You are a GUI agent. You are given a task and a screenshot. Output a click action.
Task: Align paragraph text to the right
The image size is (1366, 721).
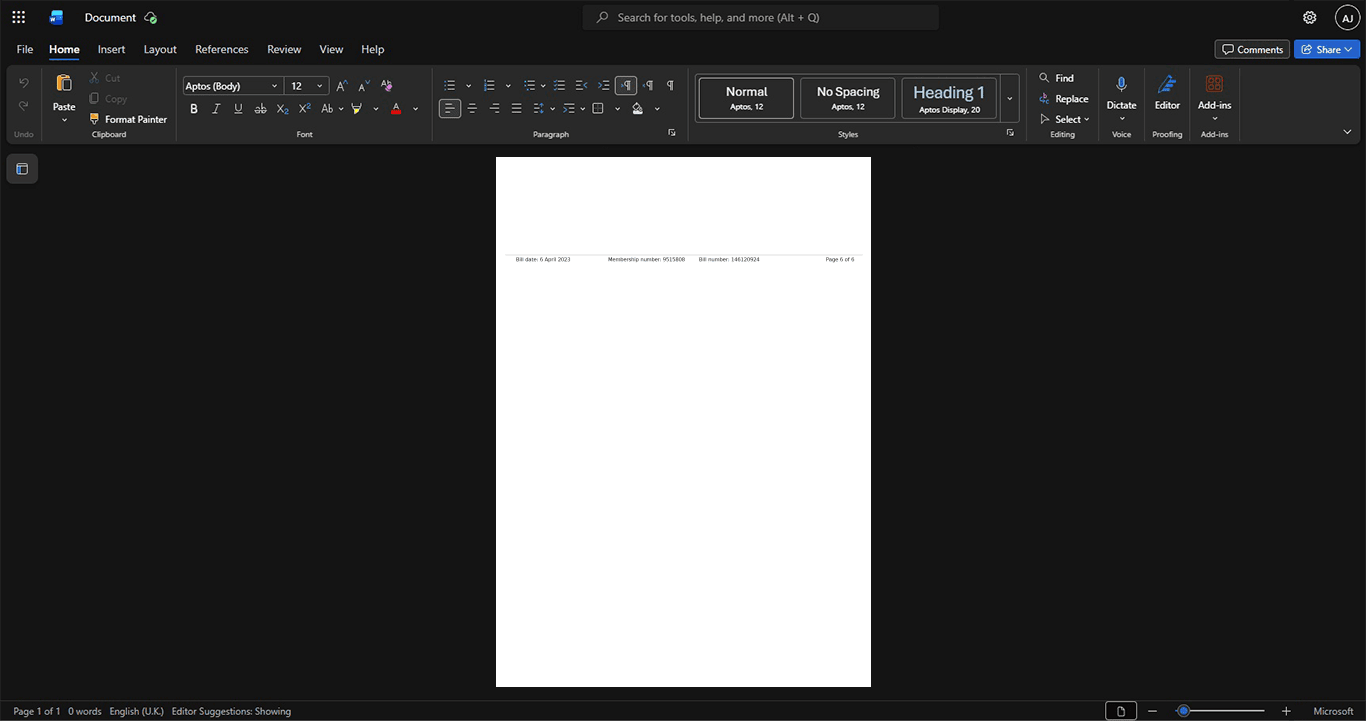[494, 109]
